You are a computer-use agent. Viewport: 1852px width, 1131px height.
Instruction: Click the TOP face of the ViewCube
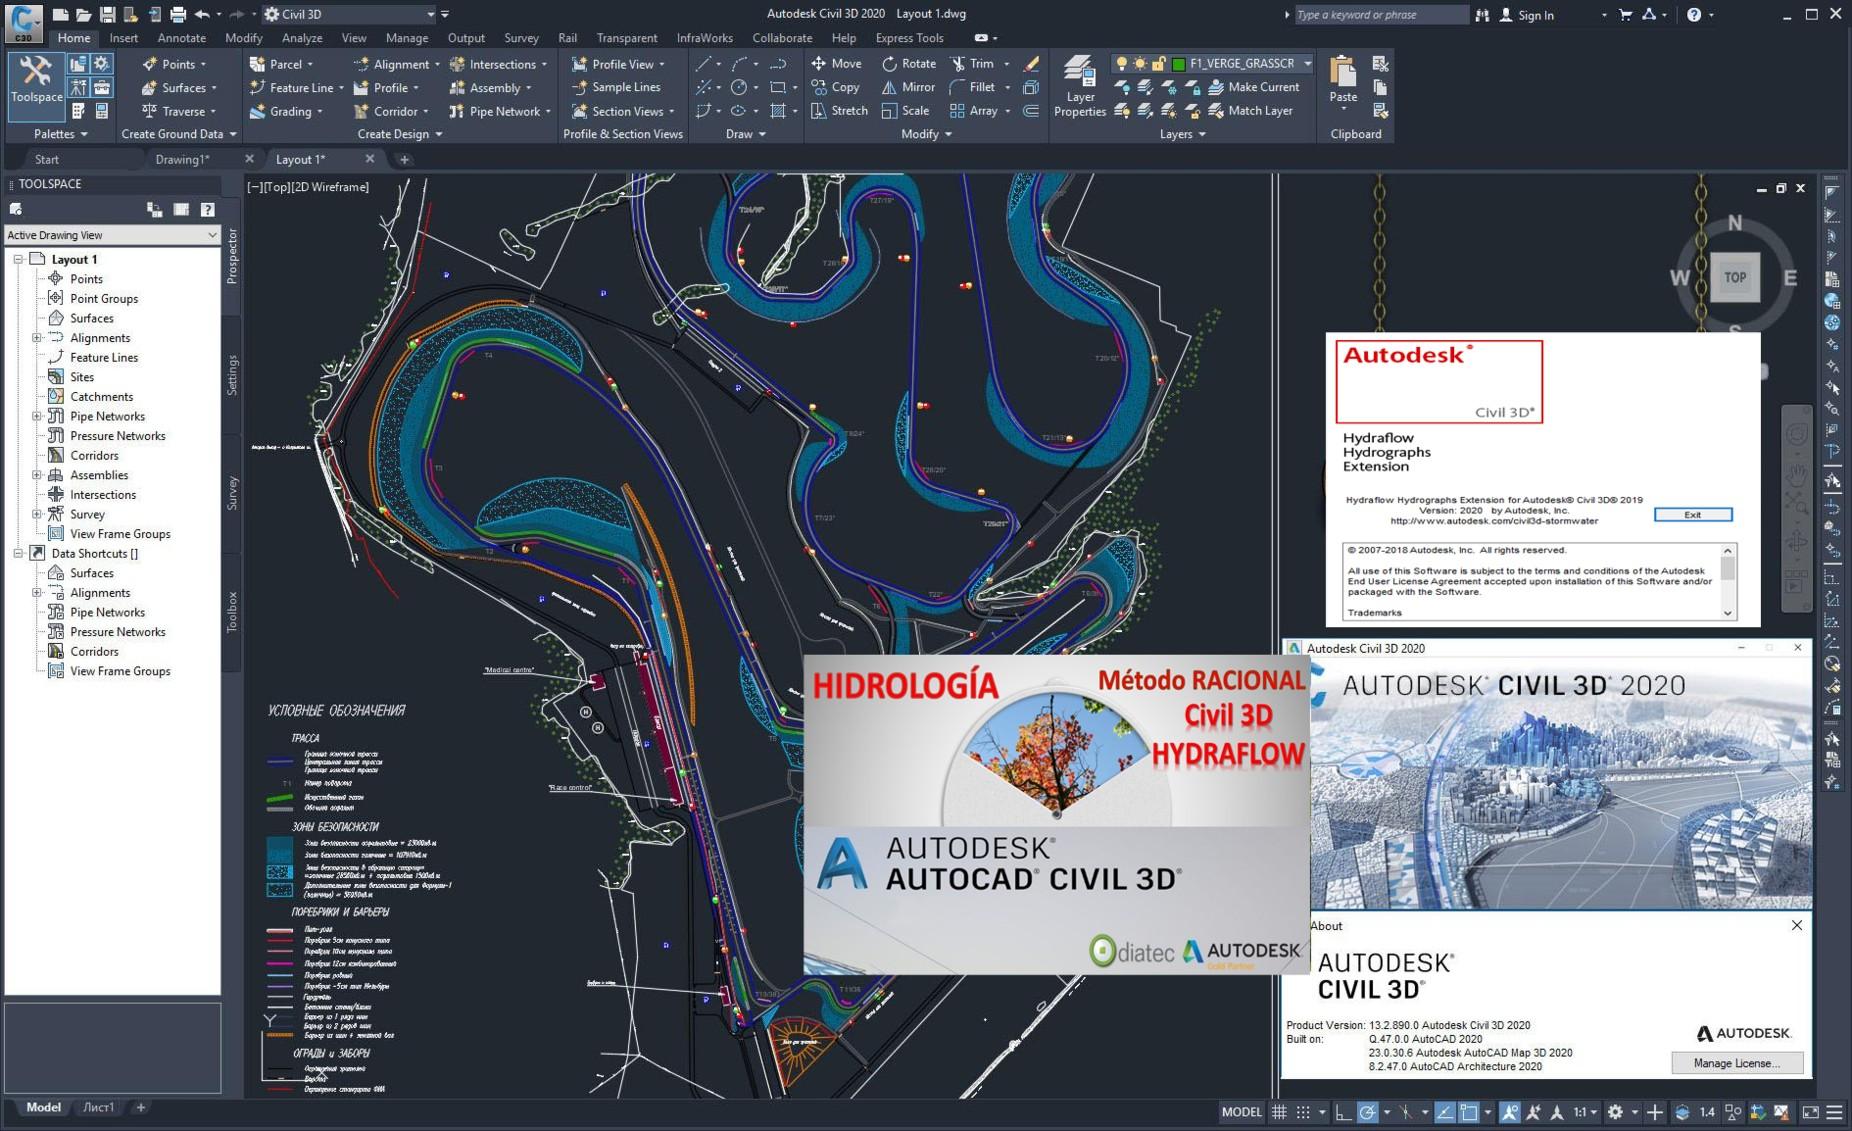coord(1735,278)
